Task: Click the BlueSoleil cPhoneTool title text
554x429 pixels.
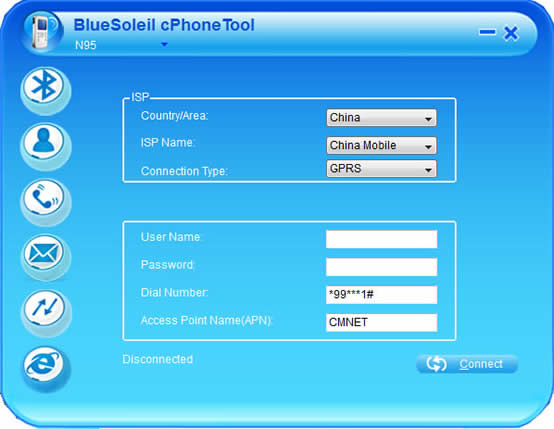Action: coord(164,25)
